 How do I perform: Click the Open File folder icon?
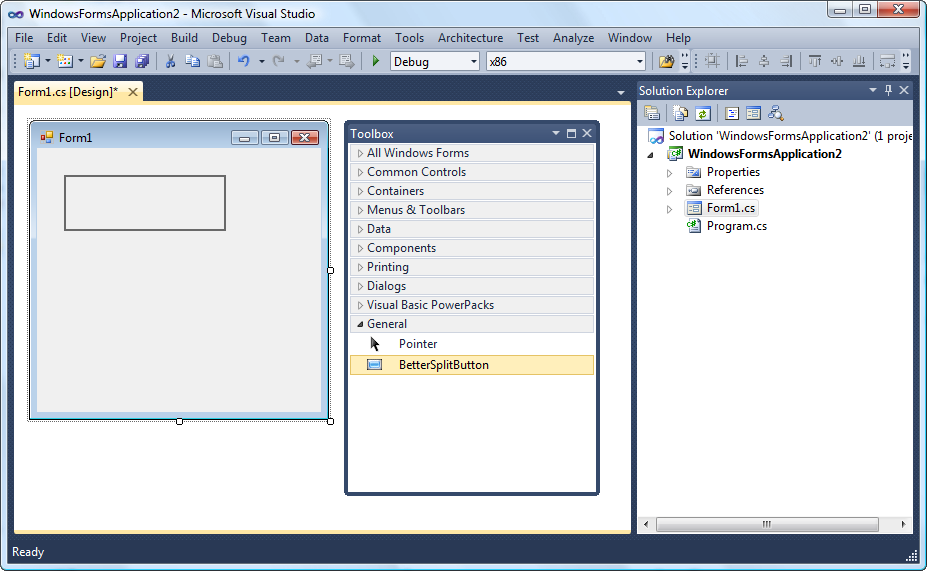pyautogui.click(x=98, y=62)
